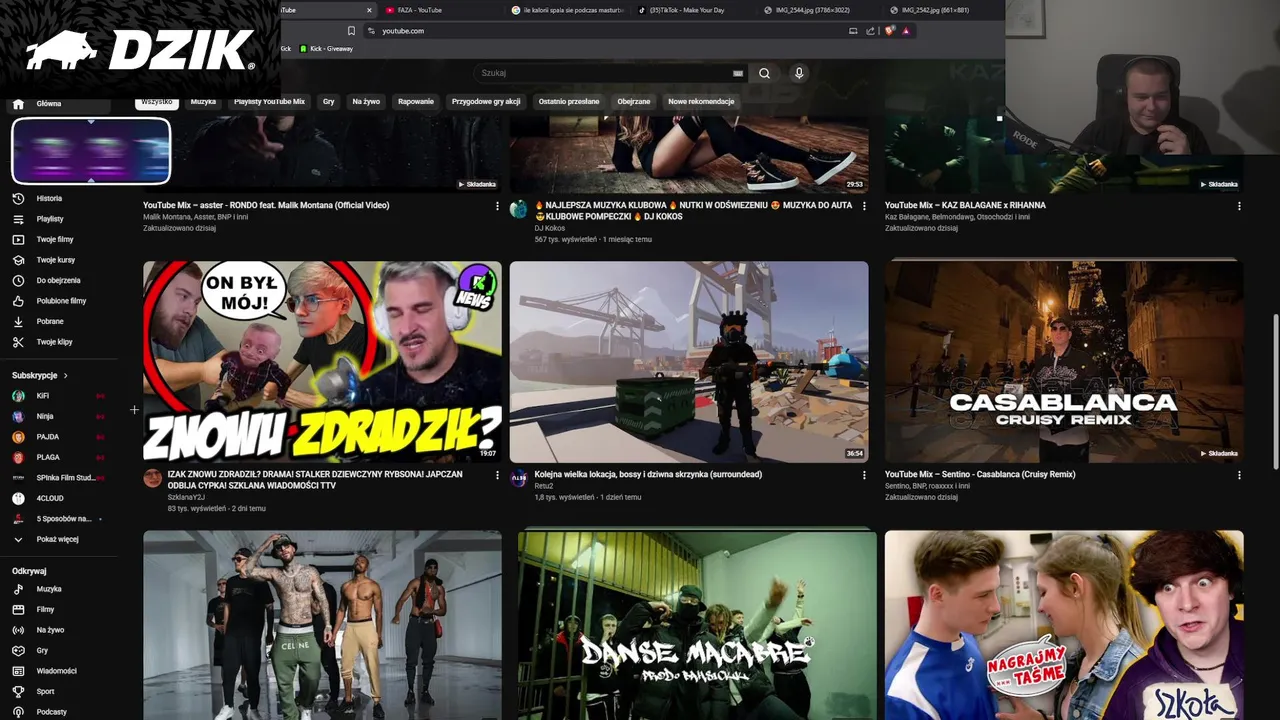Open the Subskrypcje section chevron

point(66,375)
